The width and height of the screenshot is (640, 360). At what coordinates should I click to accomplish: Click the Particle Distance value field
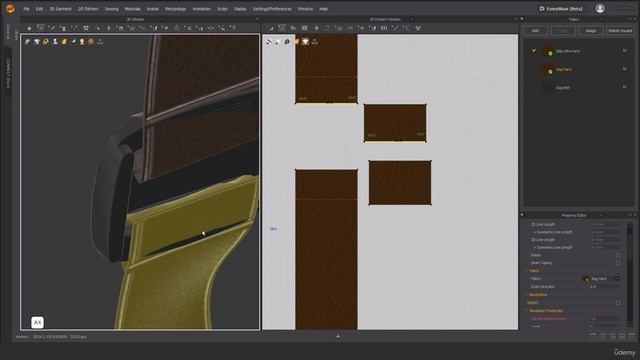[x=605, y=319]
